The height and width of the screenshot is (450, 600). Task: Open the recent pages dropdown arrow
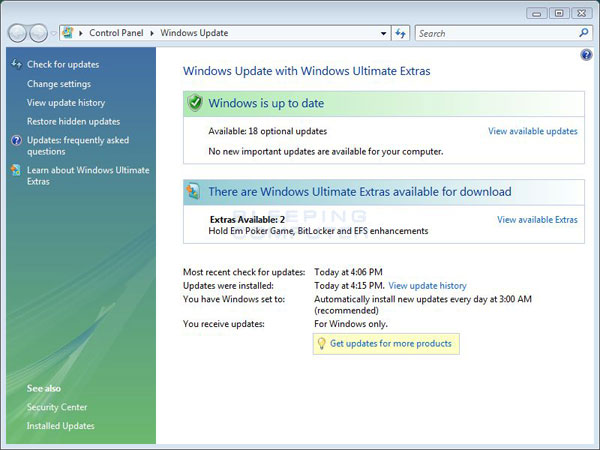click(x=54, y=34)
